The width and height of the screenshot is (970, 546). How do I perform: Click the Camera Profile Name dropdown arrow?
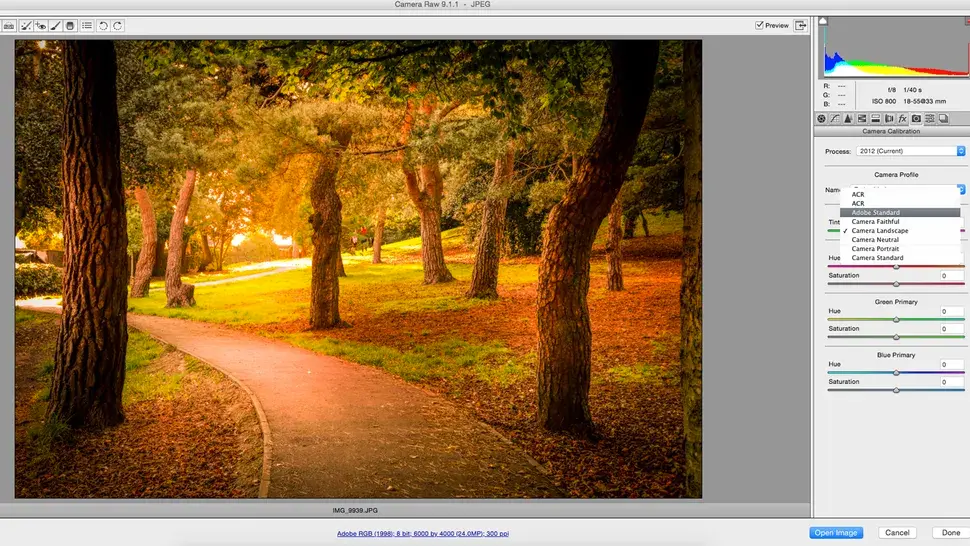pyautogui.click(x=961, y=190)
